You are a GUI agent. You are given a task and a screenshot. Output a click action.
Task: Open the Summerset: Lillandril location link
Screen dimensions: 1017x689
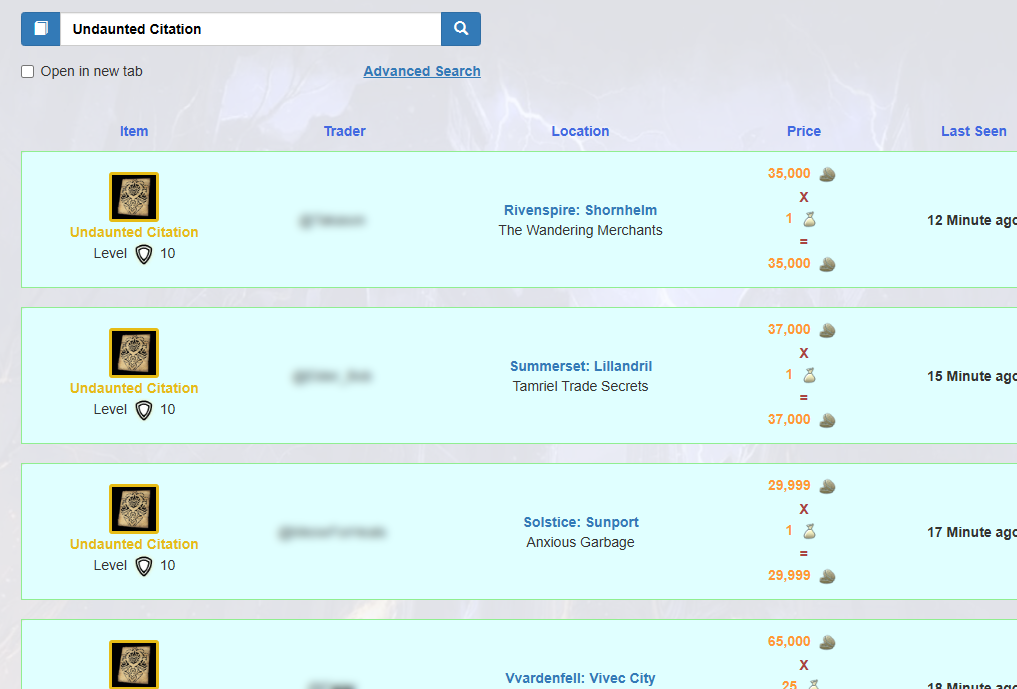580,366
